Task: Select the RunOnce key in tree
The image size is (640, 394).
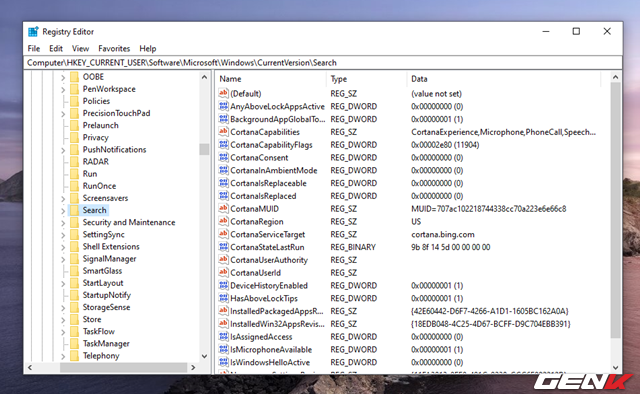Action: click(x=99, y=186)
